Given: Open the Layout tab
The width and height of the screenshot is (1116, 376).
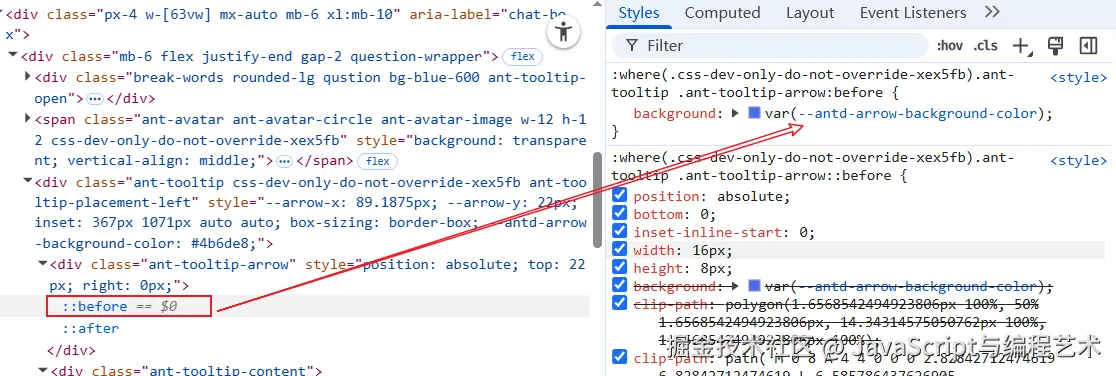Looking at the screenshot, I should click(810, 13).
